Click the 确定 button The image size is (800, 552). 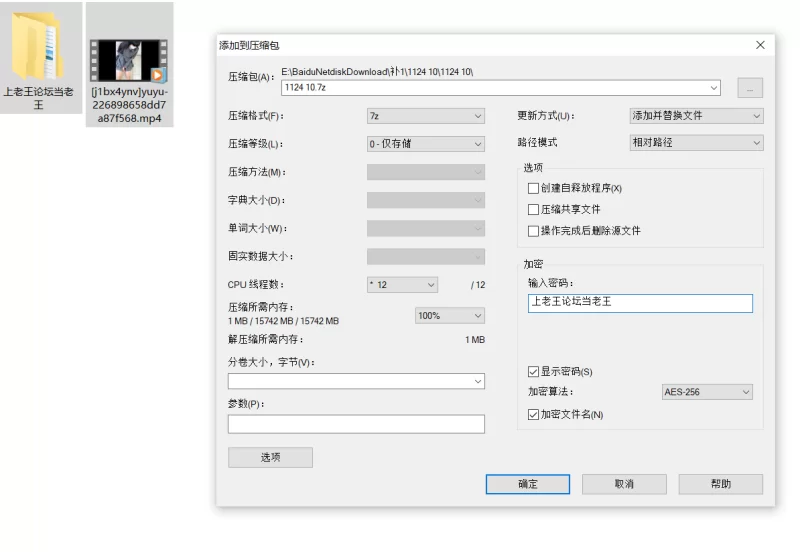coord(528,484)
